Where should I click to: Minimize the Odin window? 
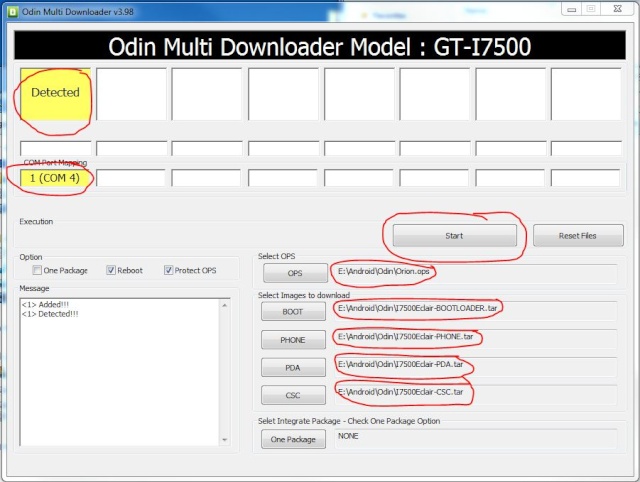(x=571, y=9)
